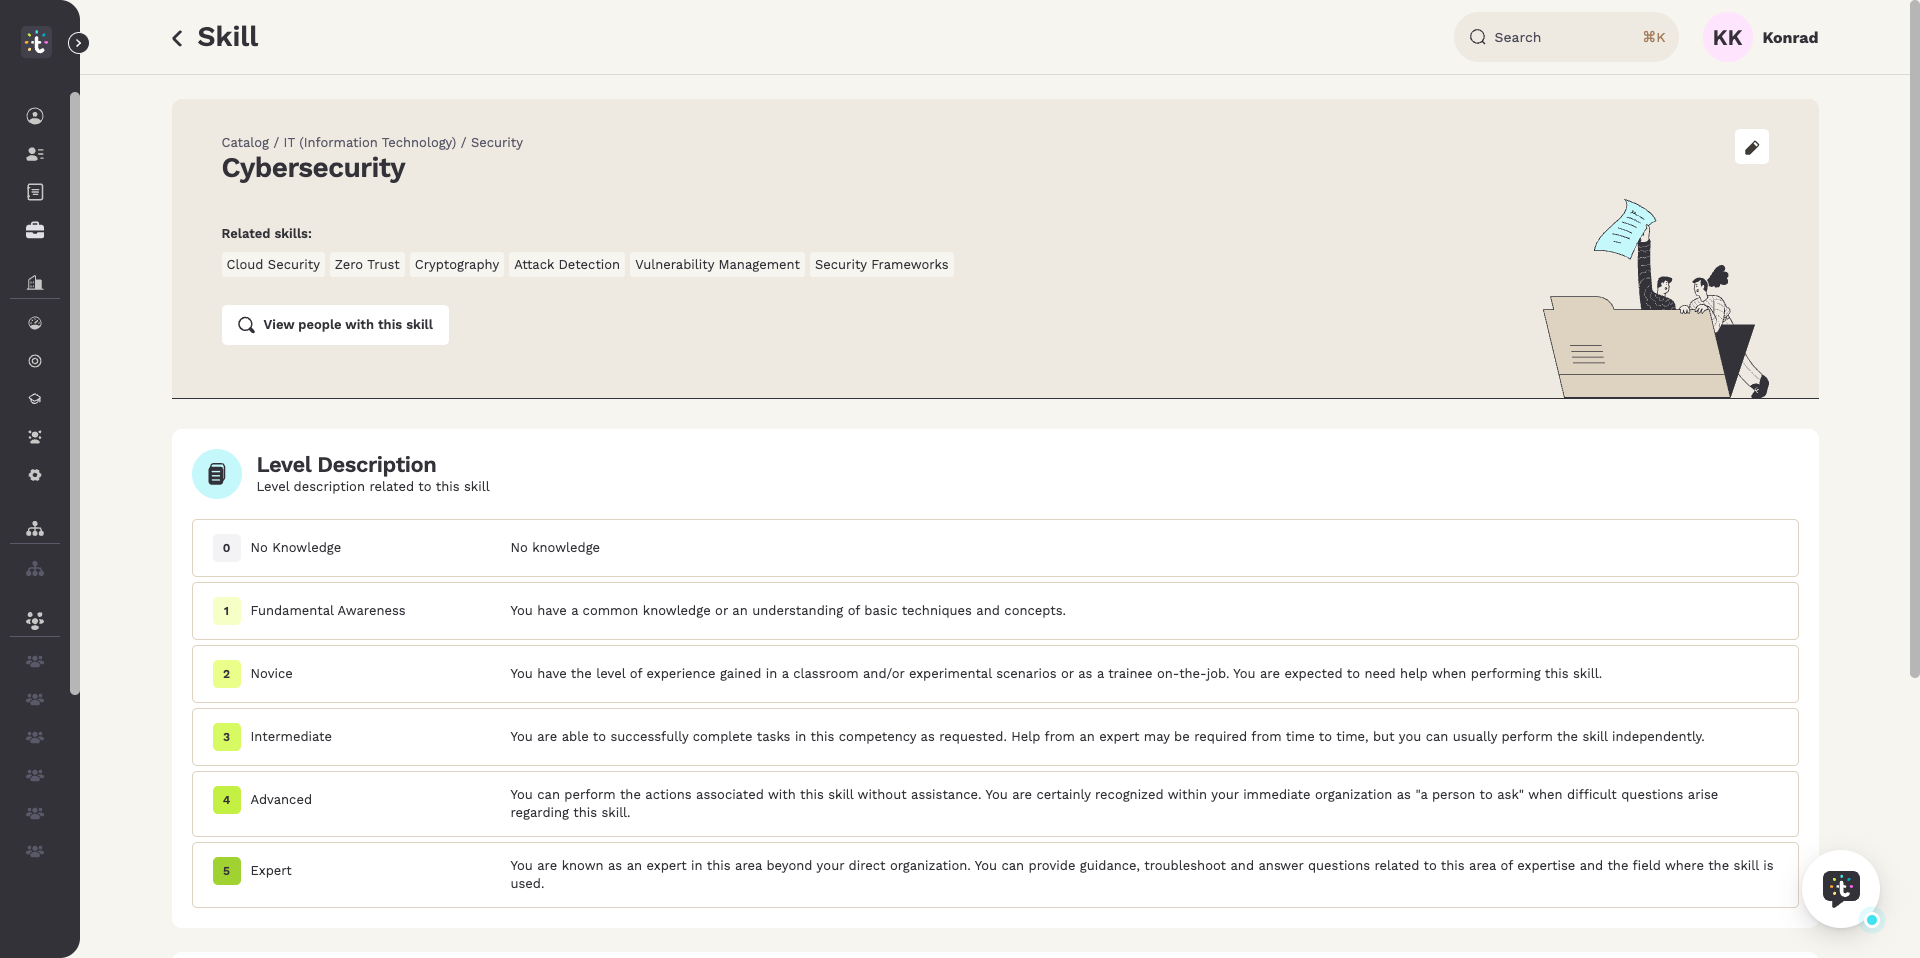Go back using the arrow beside Skill
Screen dimensions: 1920x958
[x=177, y=38]
